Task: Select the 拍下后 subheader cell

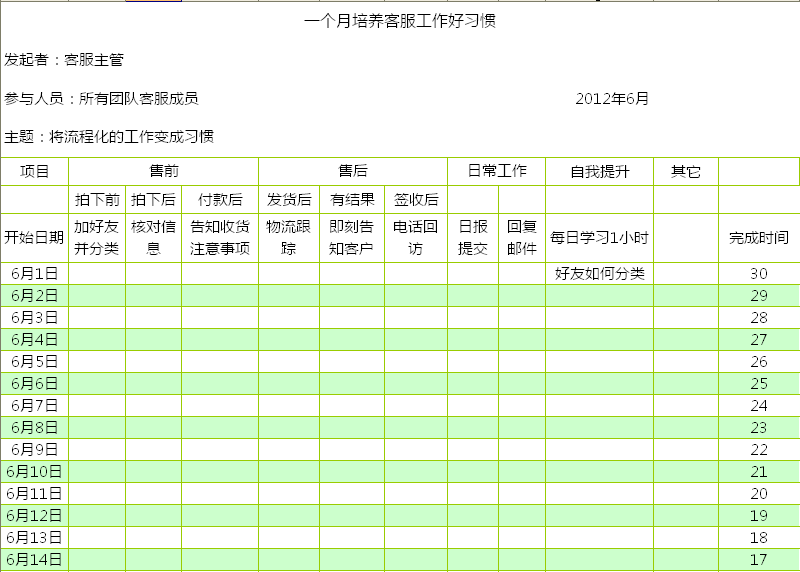Action: pos(154,200)
